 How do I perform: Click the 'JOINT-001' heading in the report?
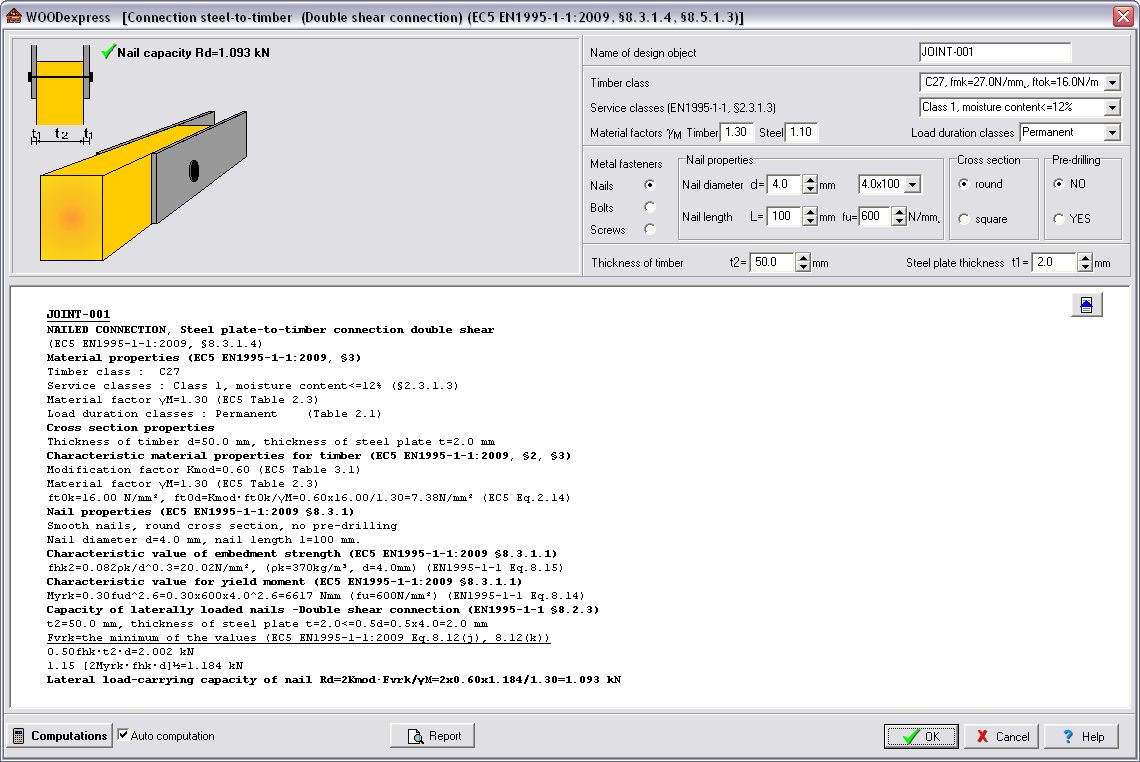point(78,314)
